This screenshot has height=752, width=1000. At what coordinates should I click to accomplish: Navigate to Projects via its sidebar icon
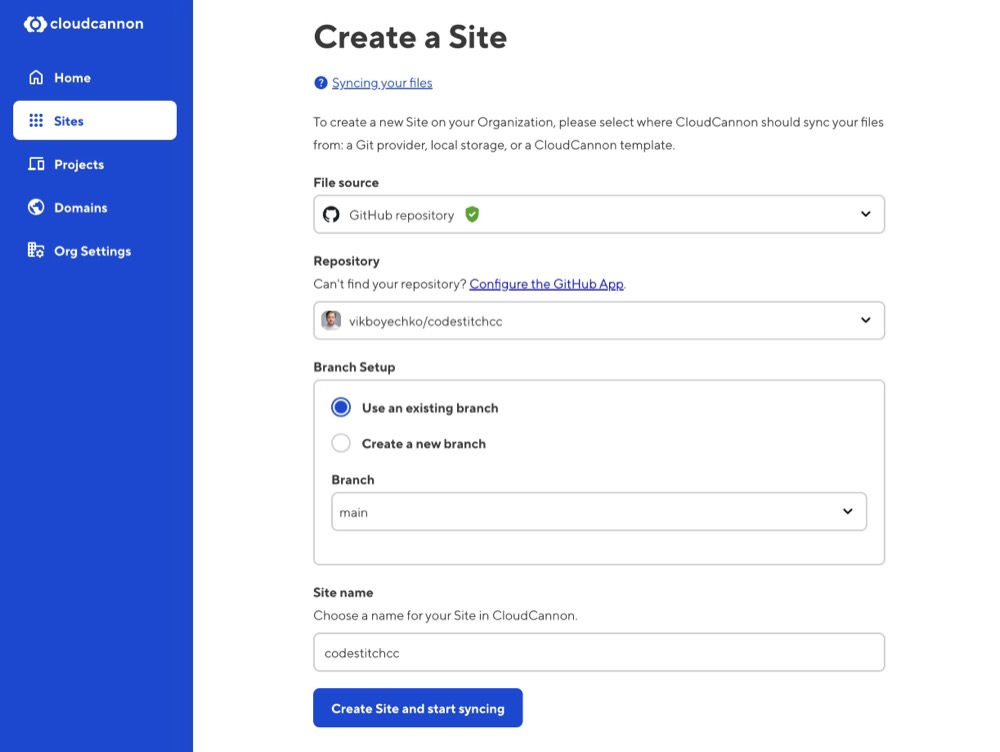[x=80, y=164]
